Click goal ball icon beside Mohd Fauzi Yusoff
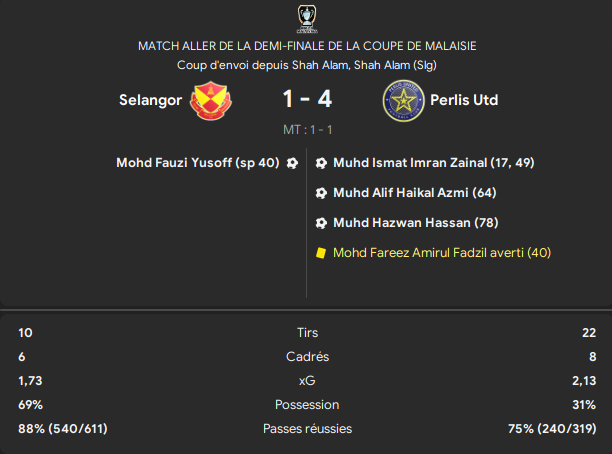The image size is (612, 454). 292,163
